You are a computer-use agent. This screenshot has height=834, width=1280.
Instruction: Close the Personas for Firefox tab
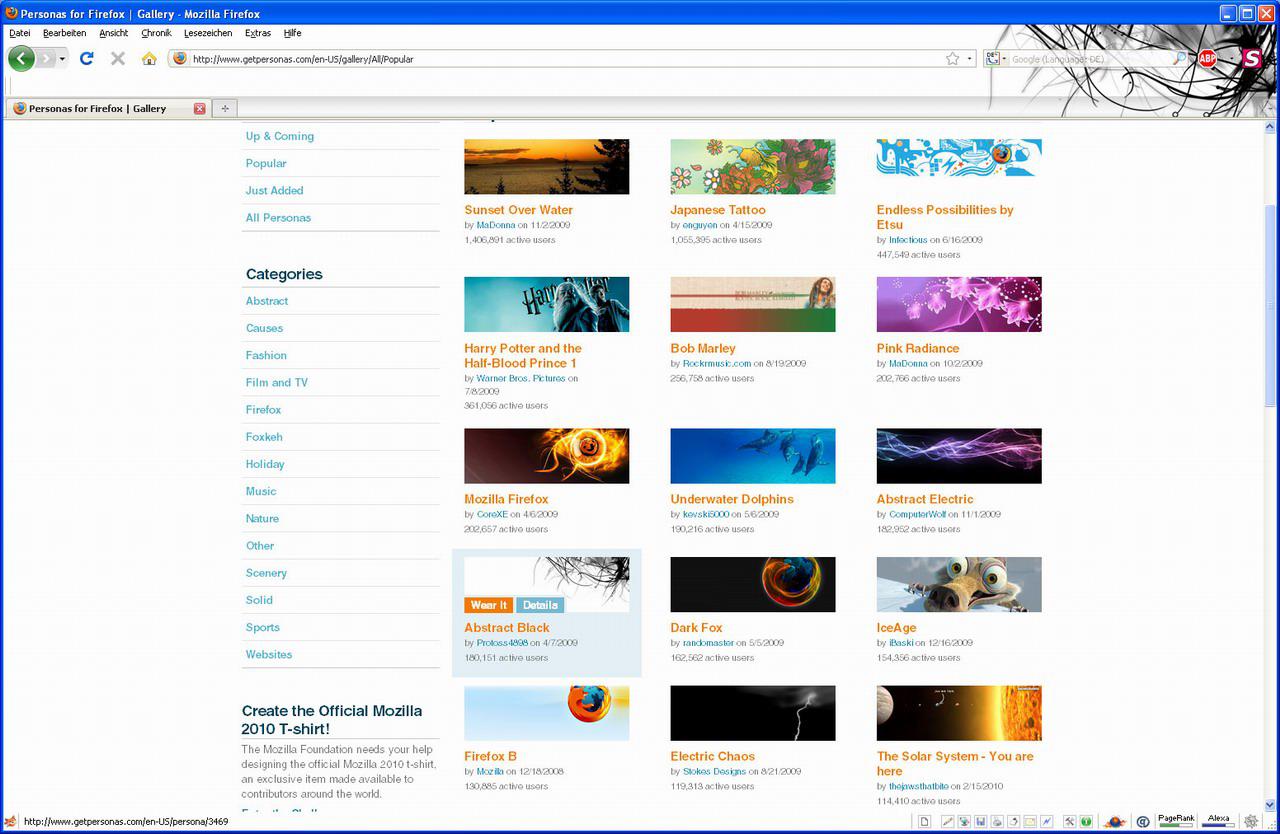199,108
